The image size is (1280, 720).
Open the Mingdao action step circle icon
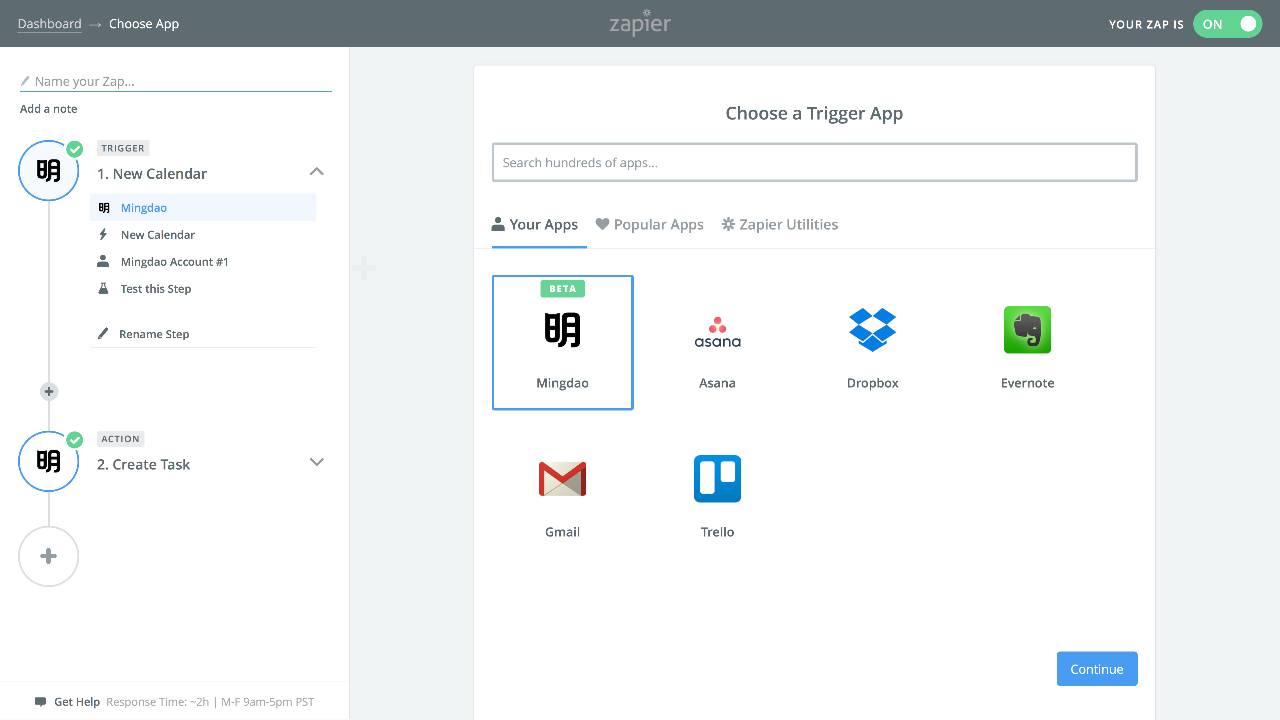[x=48, y=461]
